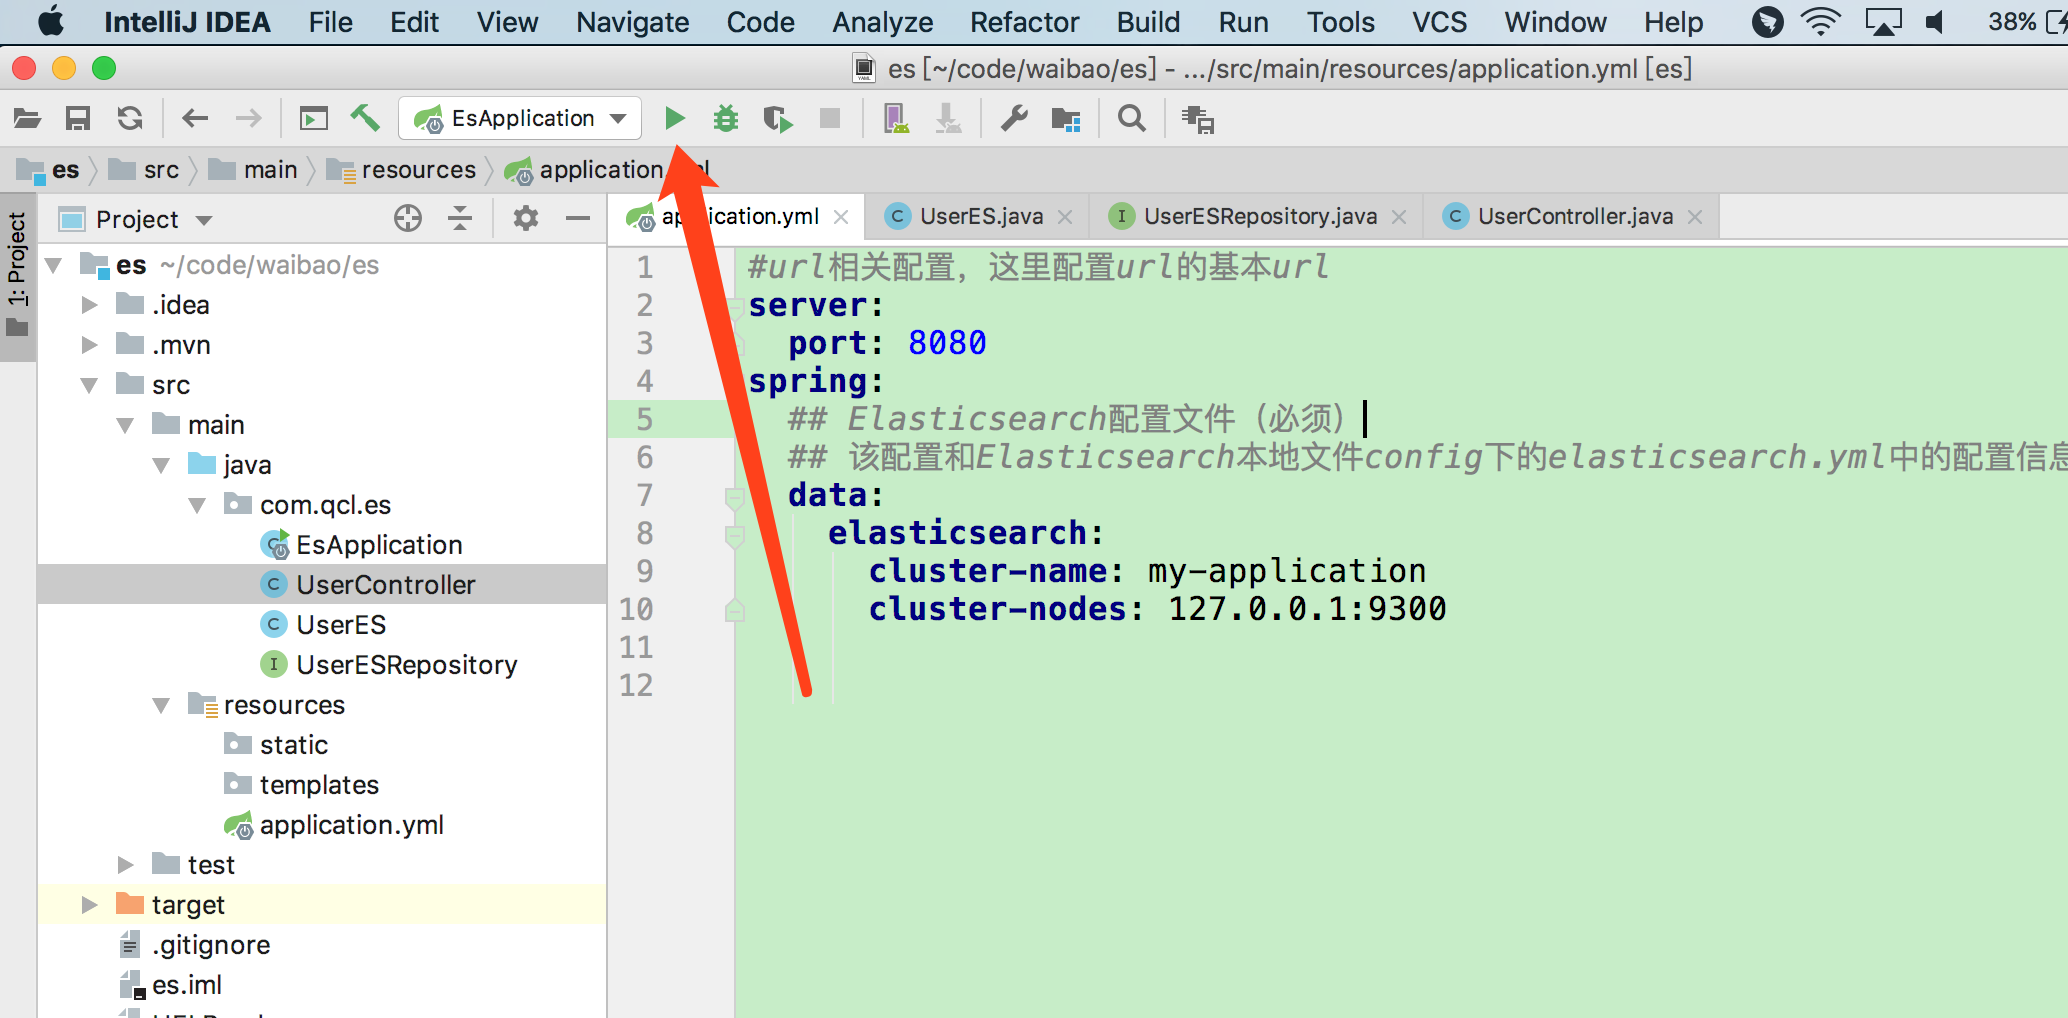The image size is (2068, 1018).
Task: Collapse the main folder
Action: 126,425
